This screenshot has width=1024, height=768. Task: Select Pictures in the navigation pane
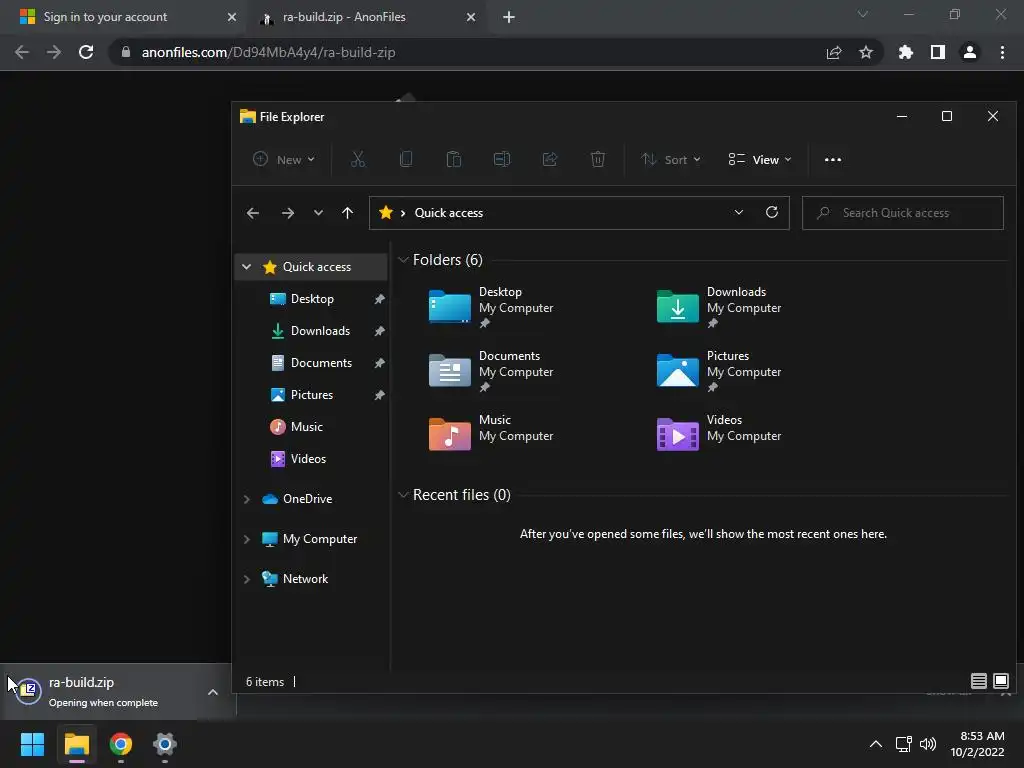coord(312,394)
